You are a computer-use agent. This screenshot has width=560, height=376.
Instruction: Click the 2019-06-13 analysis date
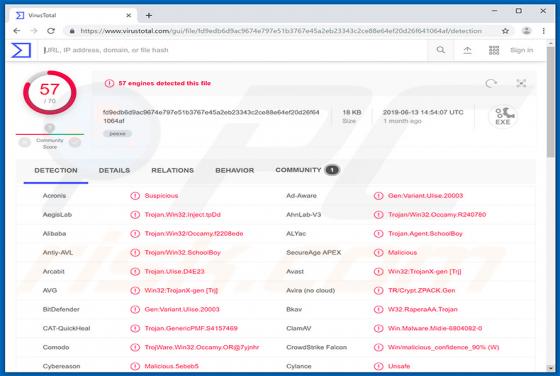pos(423,112)
